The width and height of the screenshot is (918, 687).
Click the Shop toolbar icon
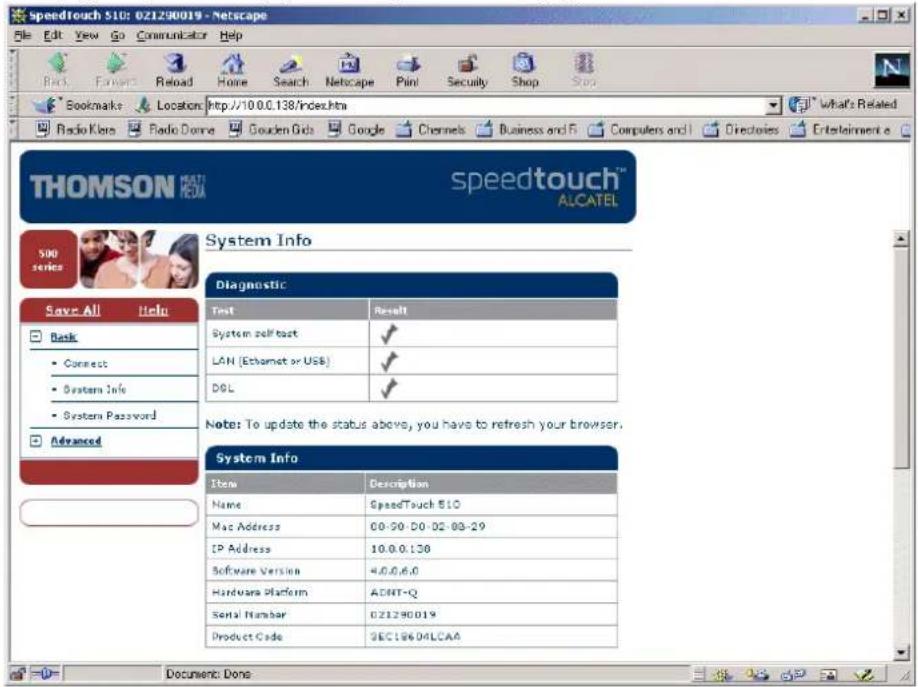524,63
